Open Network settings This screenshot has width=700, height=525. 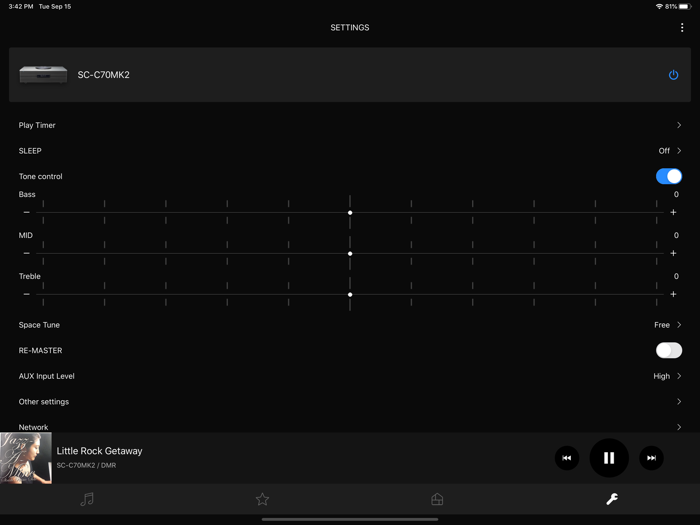[350, 426]
